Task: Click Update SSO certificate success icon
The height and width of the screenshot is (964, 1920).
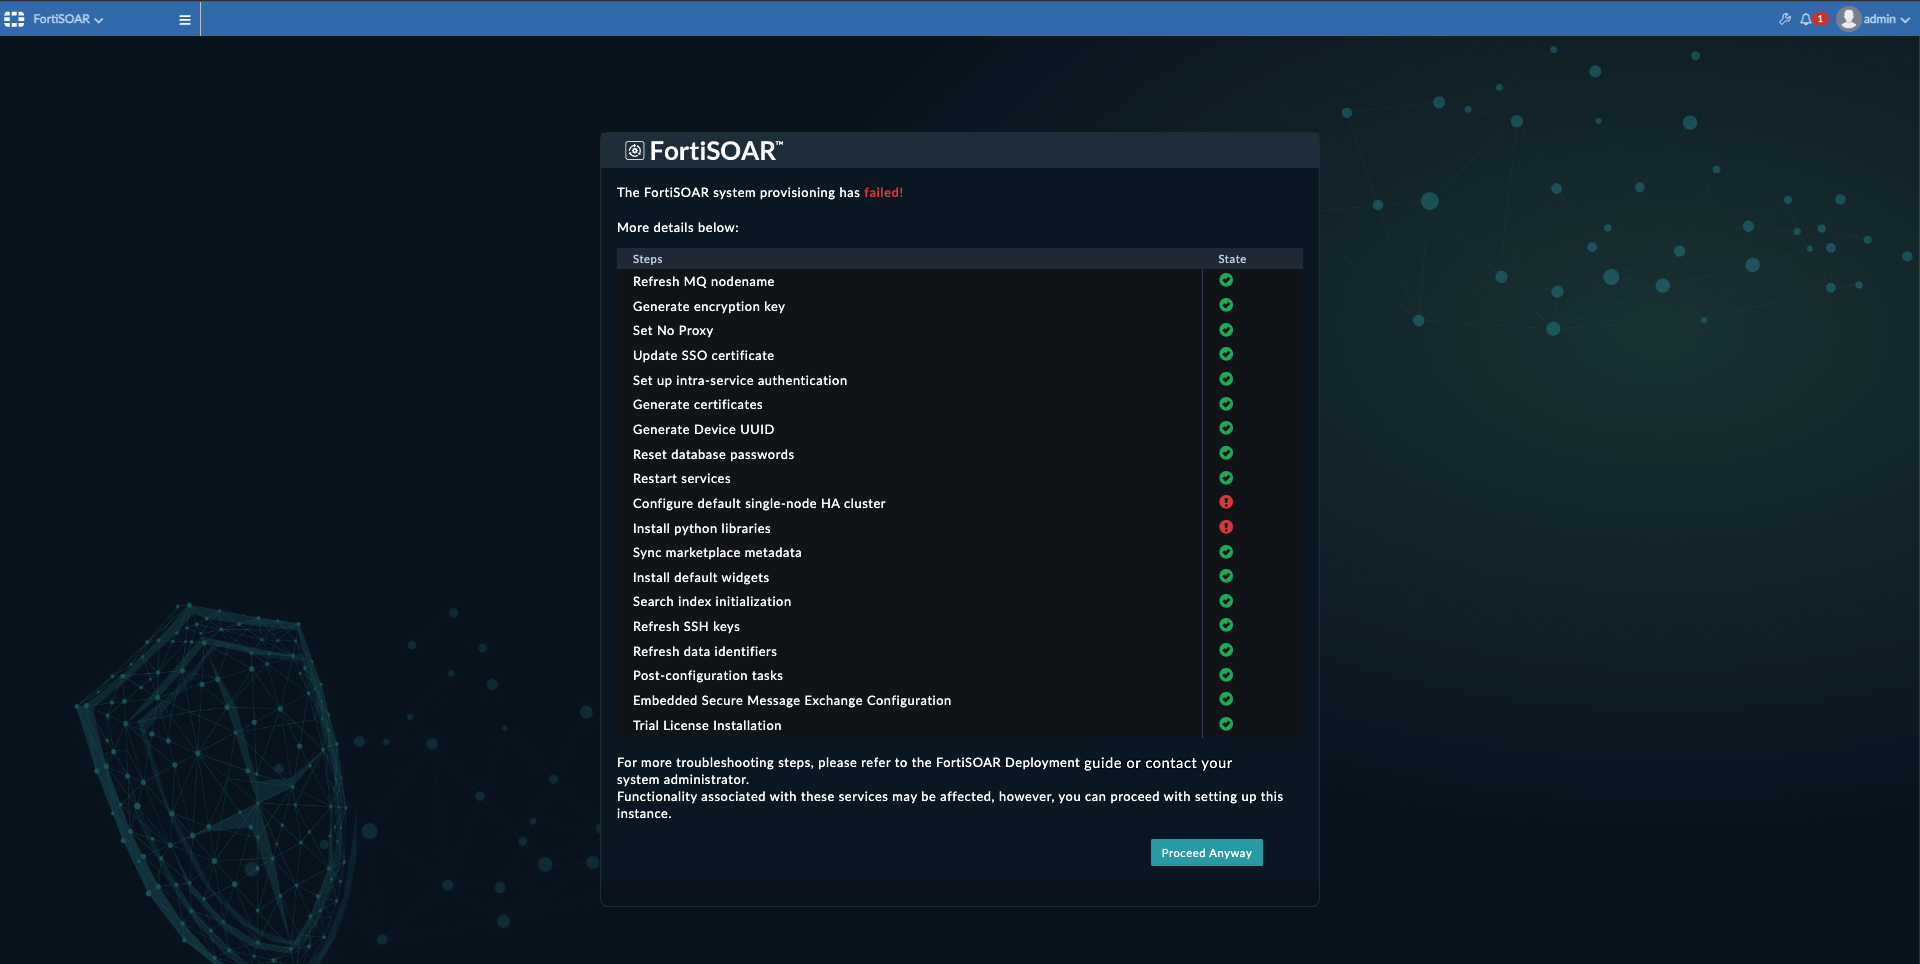Action: click(x=1226, y=355)
